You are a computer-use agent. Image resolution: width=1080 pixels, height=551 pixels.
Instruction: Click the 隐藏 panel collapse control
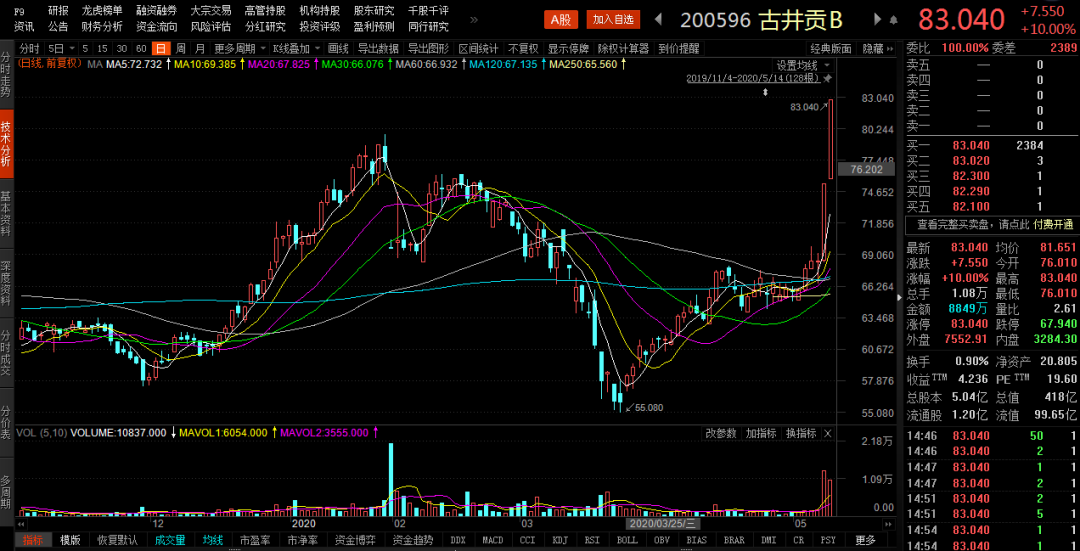pyautogui.click(x=877, y=49)
